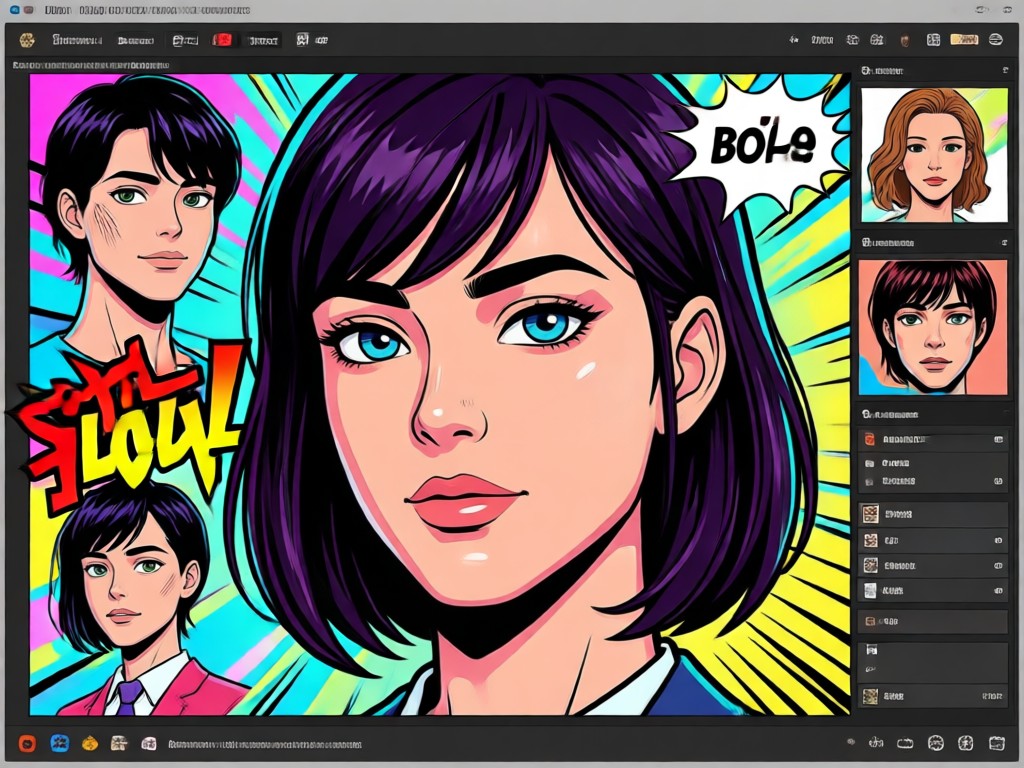Select the toolbar tab right of the red button
Screen dimensions: 1024x768
coord(263,40)
